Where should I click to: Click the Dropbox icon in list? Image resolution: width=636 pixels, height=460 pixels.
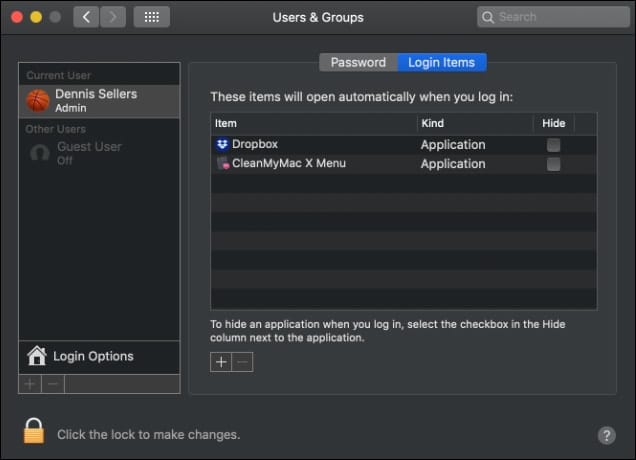[223, 145]
